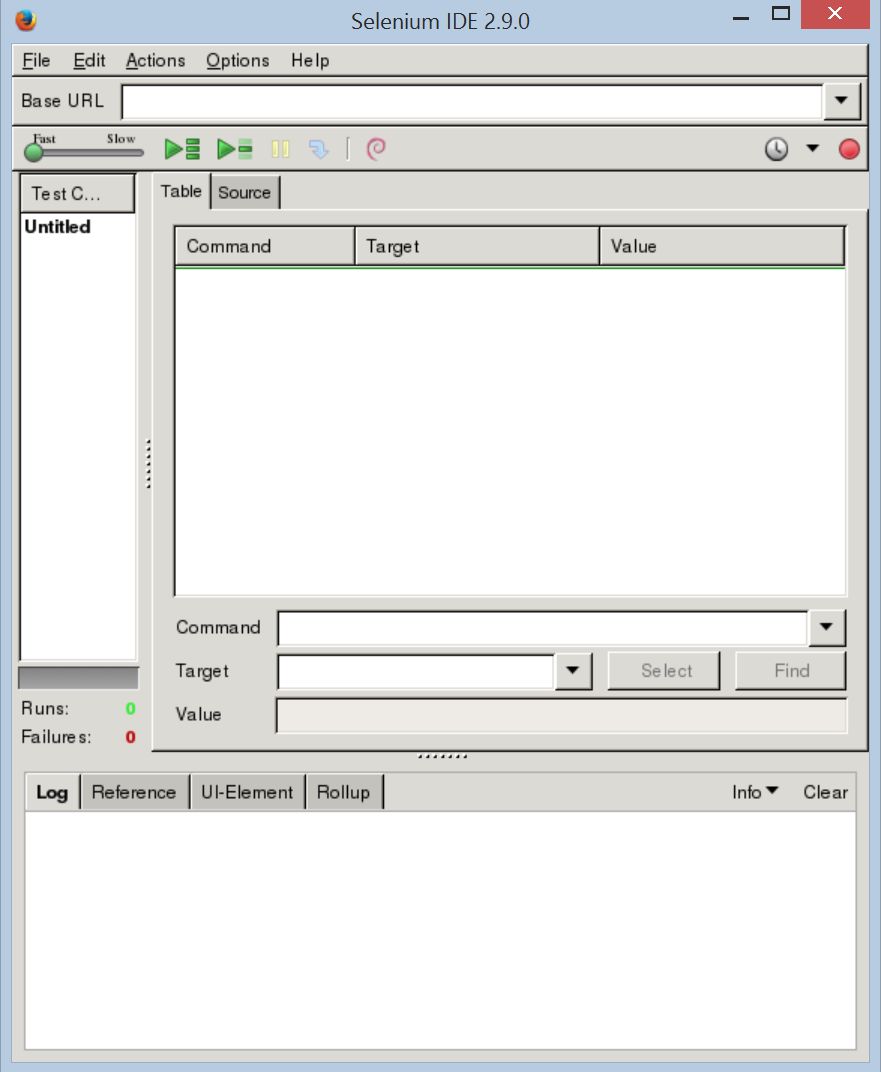This screenshot has width=881, height=1072.
Task: Clear the log output
Action: click(x=825, y=792)
